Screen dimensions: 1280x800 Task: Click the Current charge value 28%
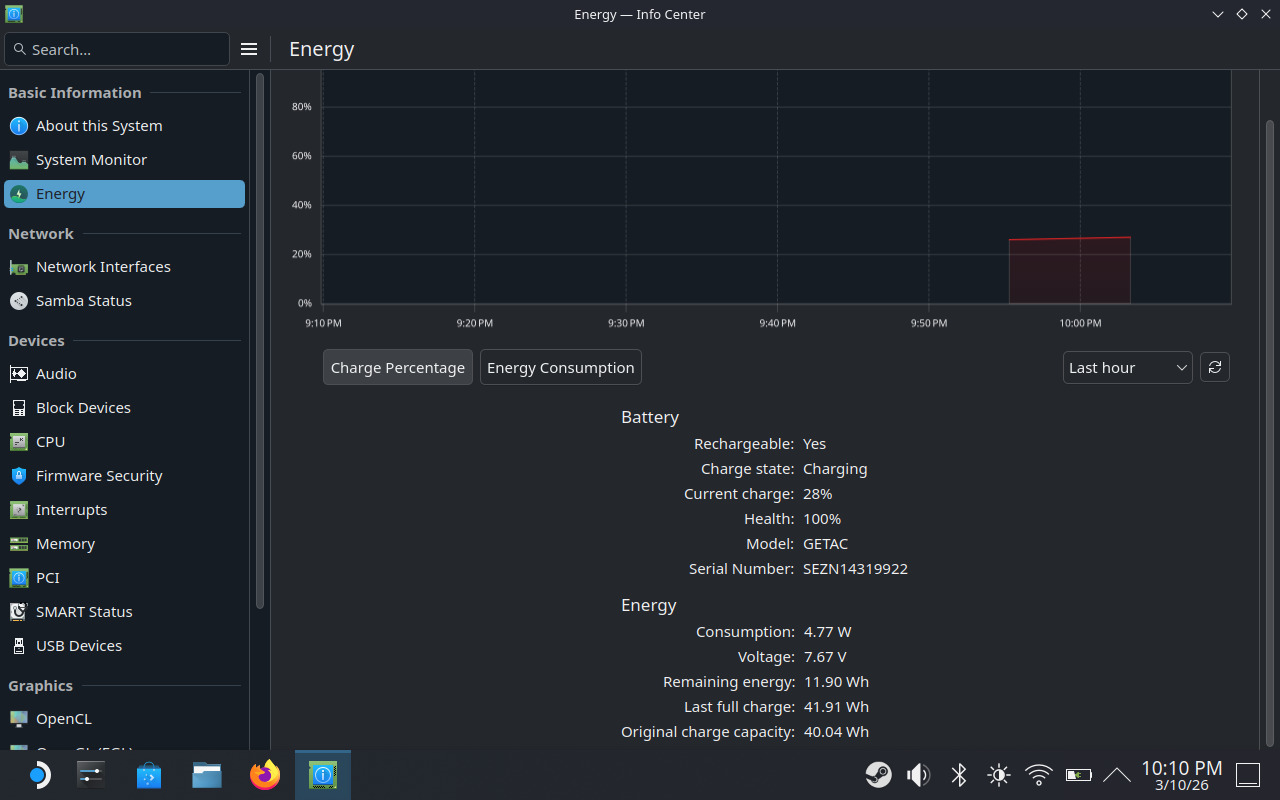(817, 494)
